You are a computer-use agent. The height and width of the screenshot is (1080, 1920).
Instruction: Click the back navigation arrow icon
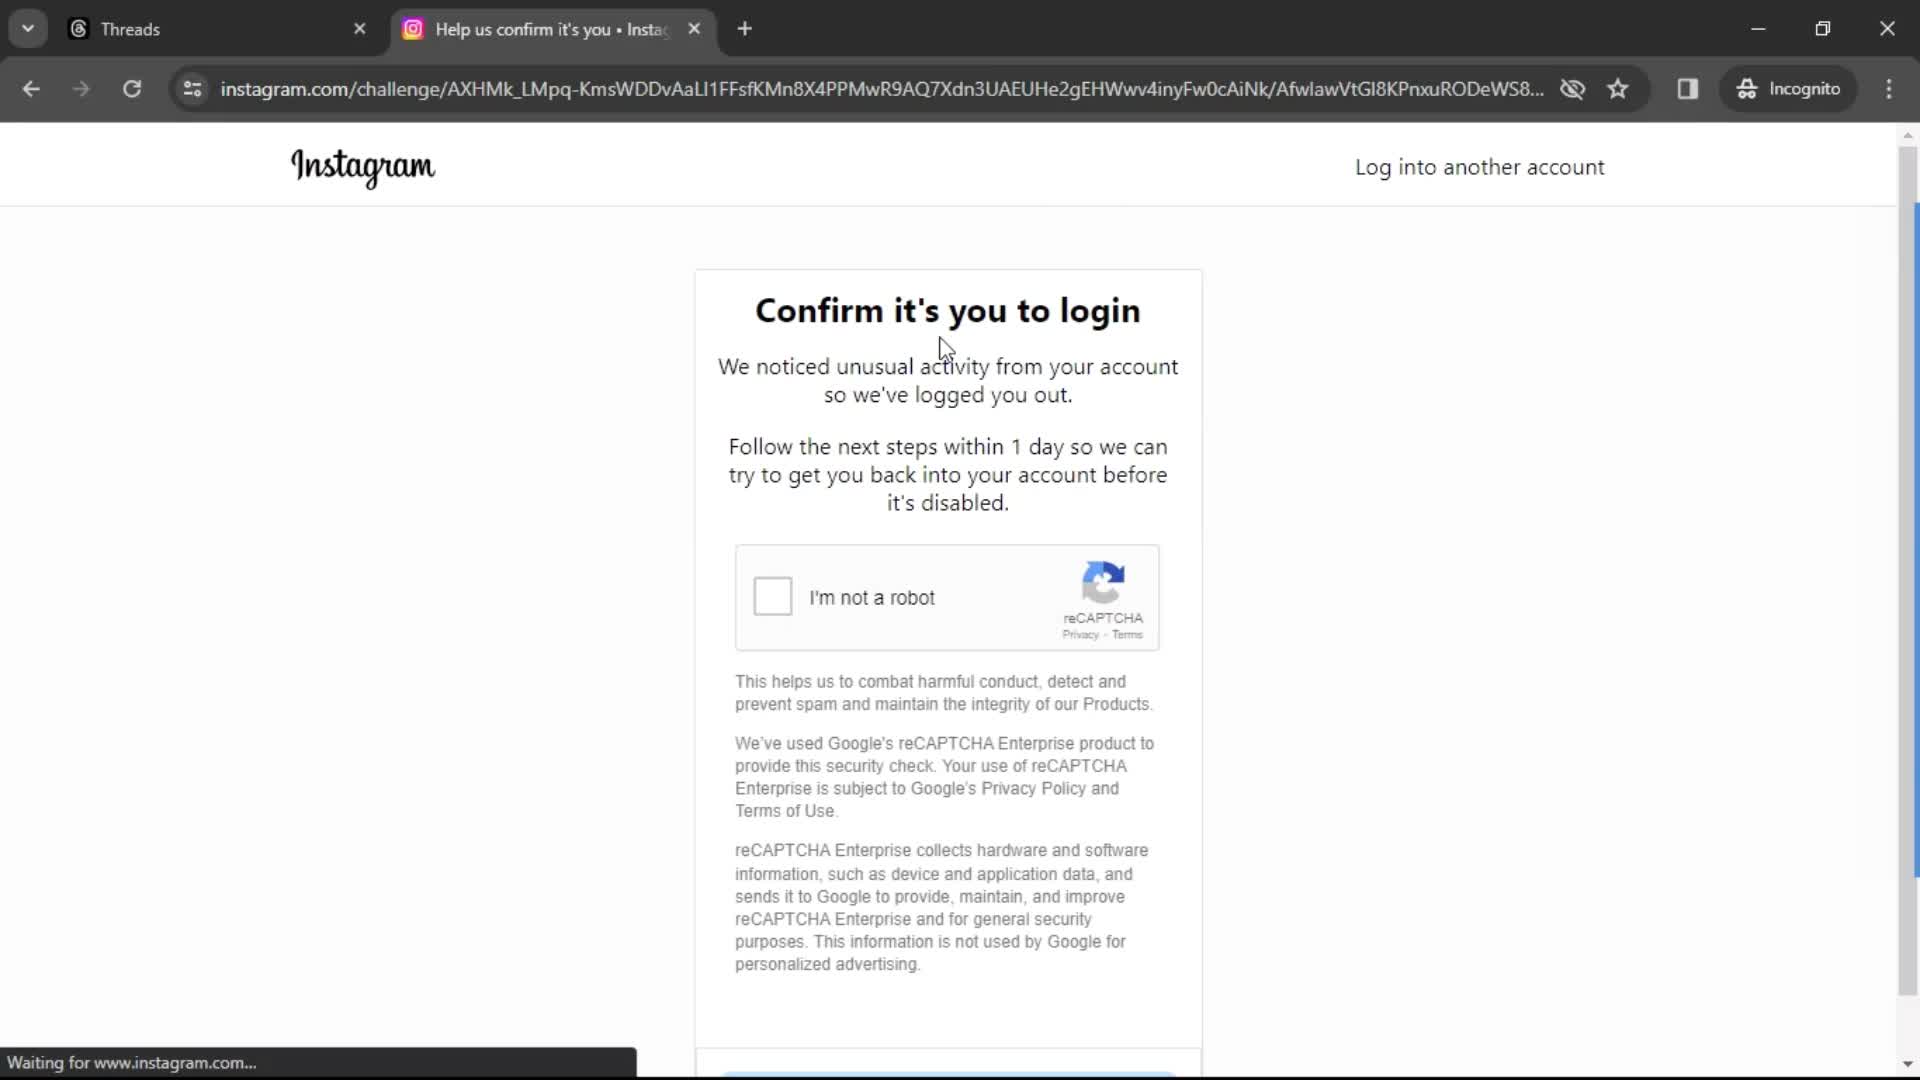click(x=30, y=88)
